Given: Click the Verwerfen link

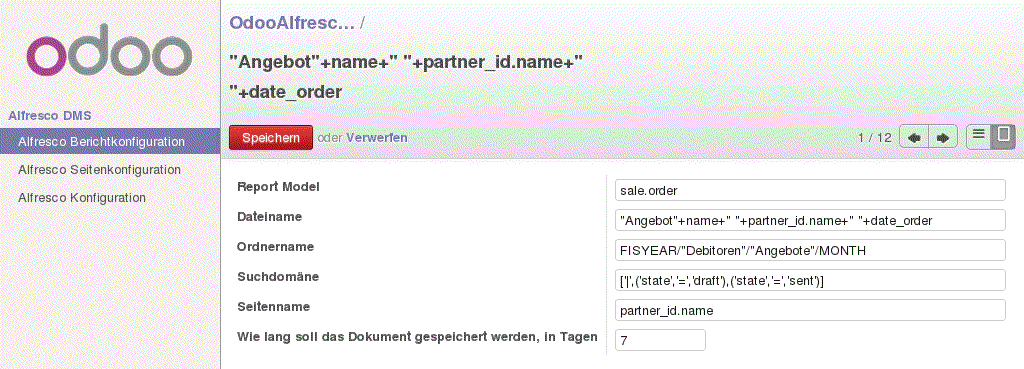Looking at the screenshot, I should tap(377, 138).
